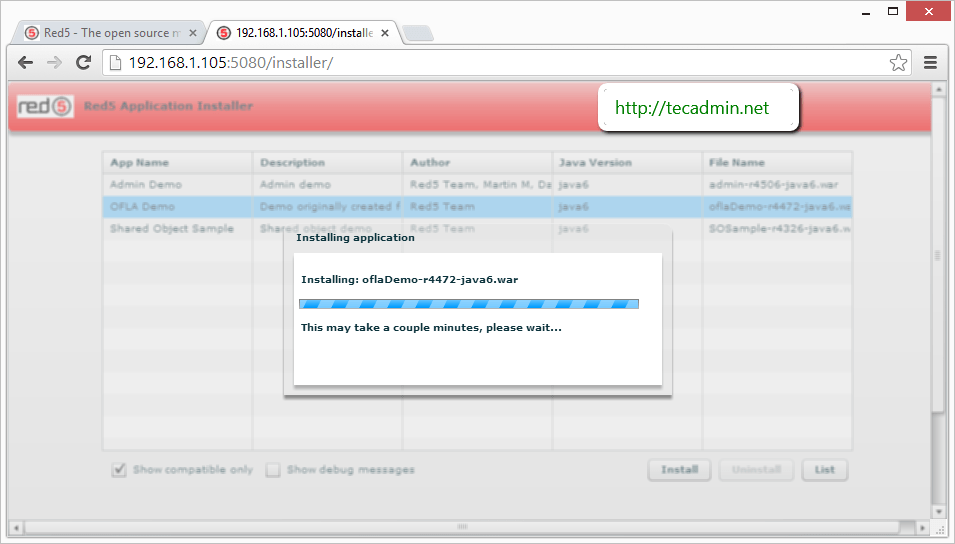Click the Install button
Viewport: 955px width, 544px height.
point(679,470)
